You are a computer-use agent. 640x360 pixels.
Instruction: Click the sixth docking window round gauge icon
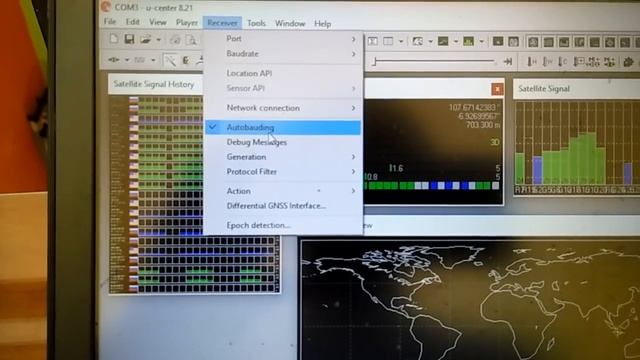610,42
